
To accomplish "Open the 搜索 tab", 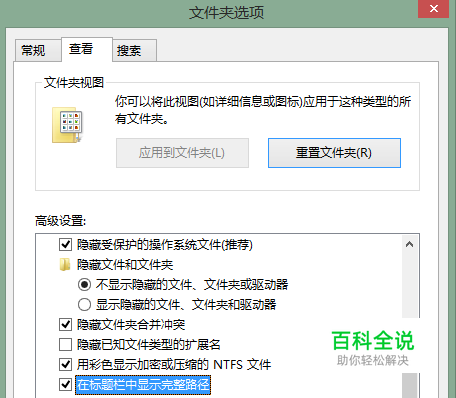I will (134, 51).
